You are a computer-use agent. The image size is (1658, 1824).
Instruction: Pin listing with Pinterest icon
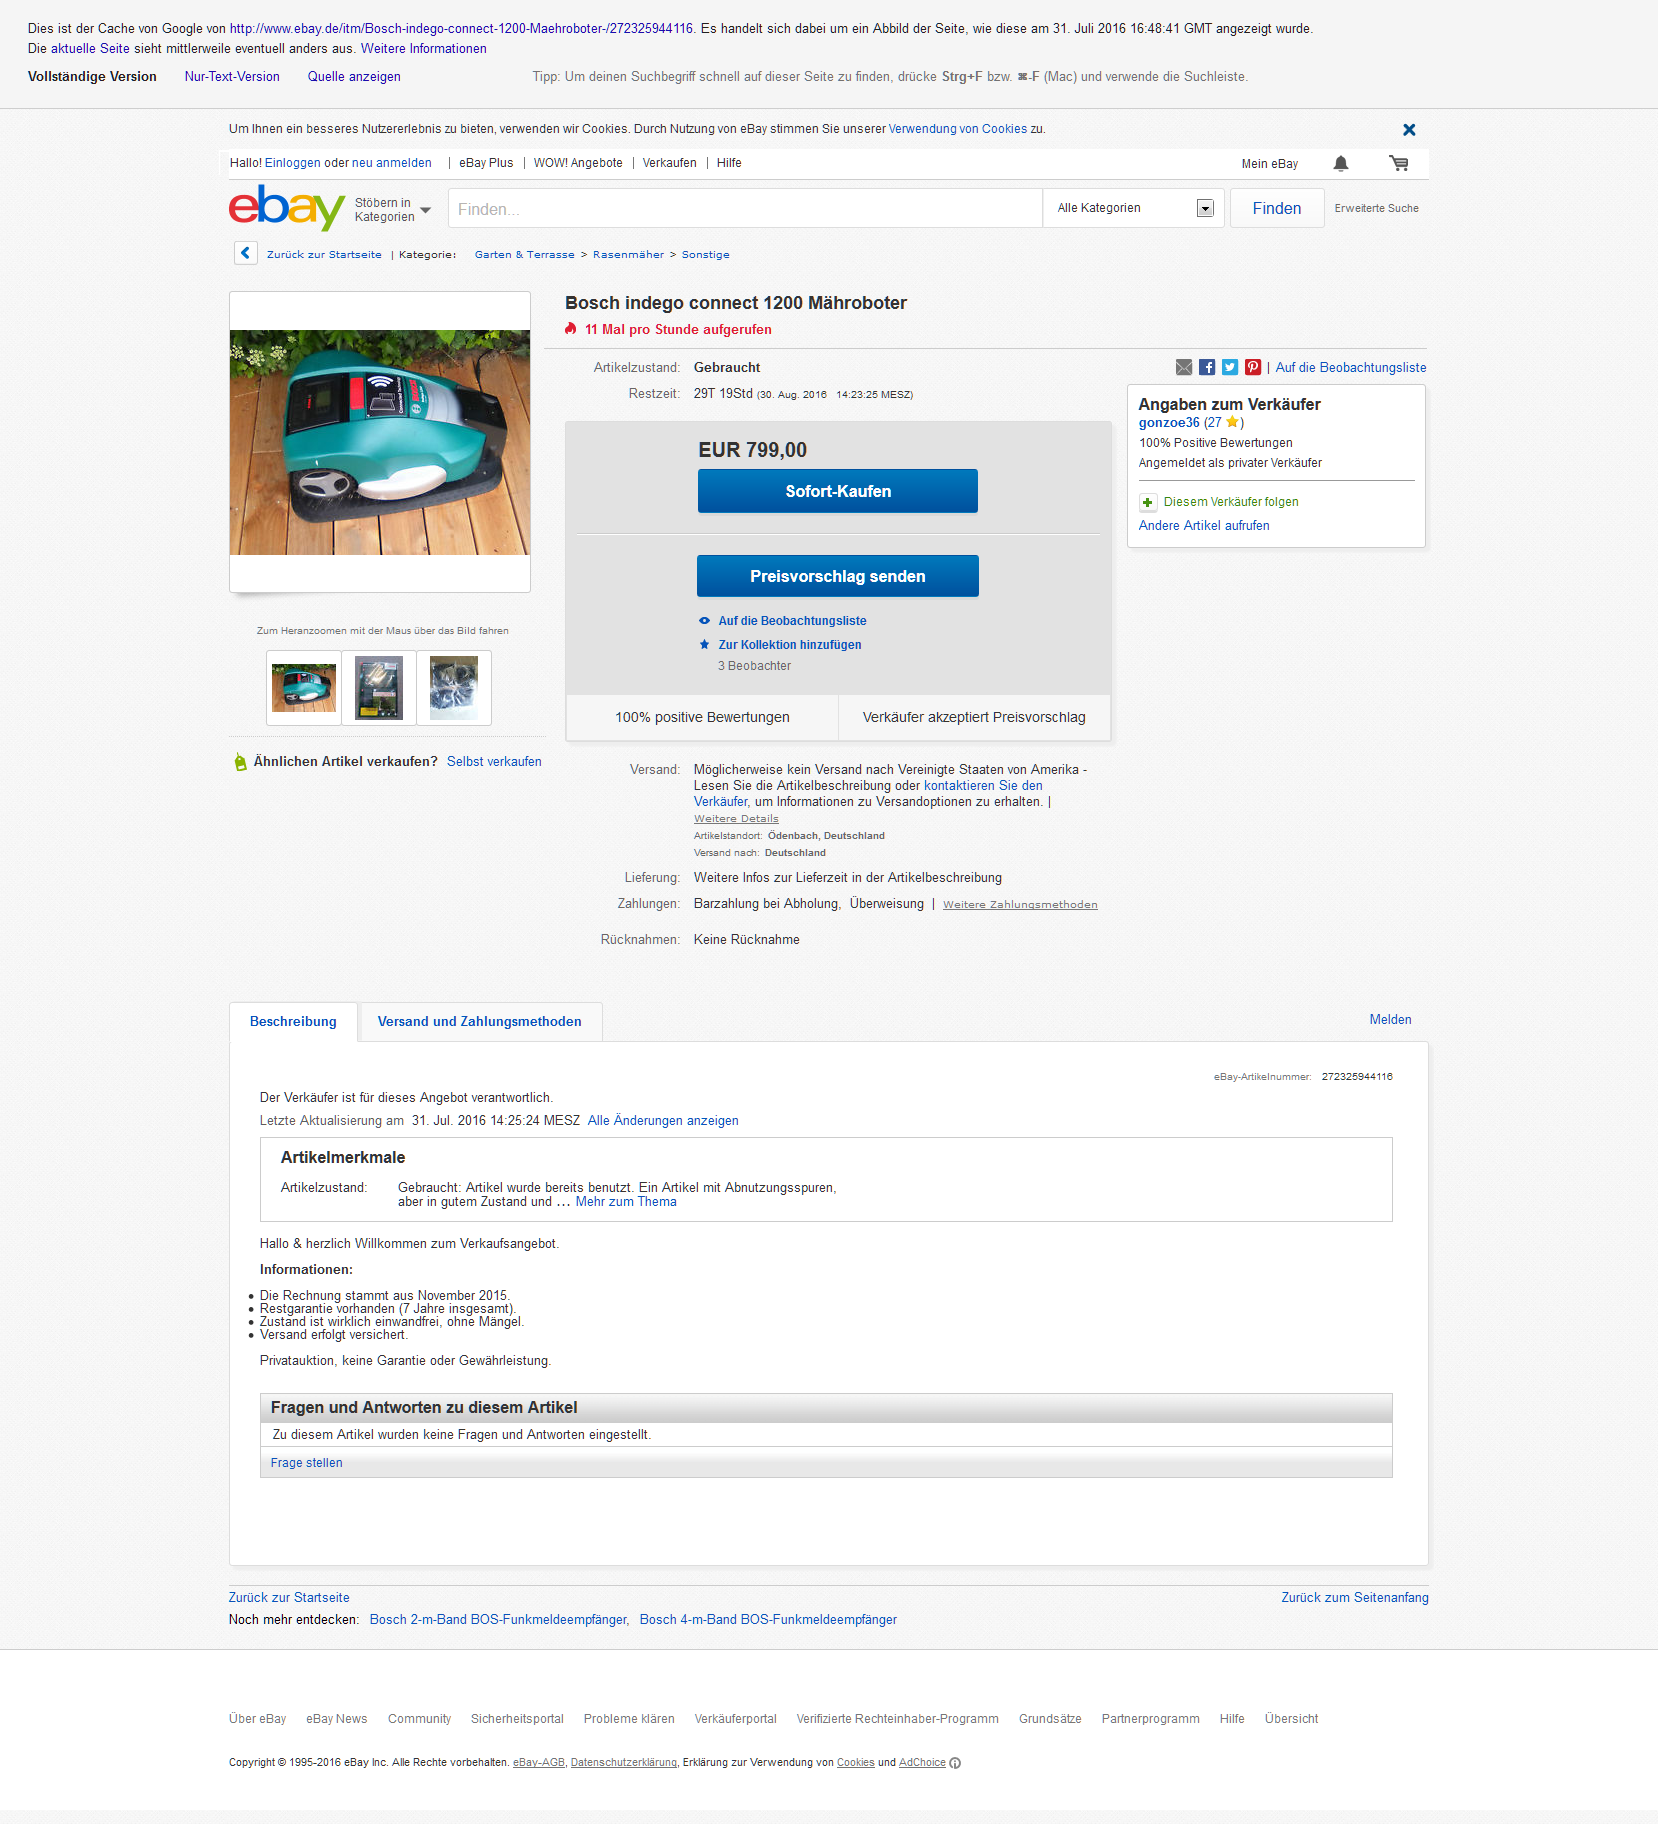click(1253, 367)
